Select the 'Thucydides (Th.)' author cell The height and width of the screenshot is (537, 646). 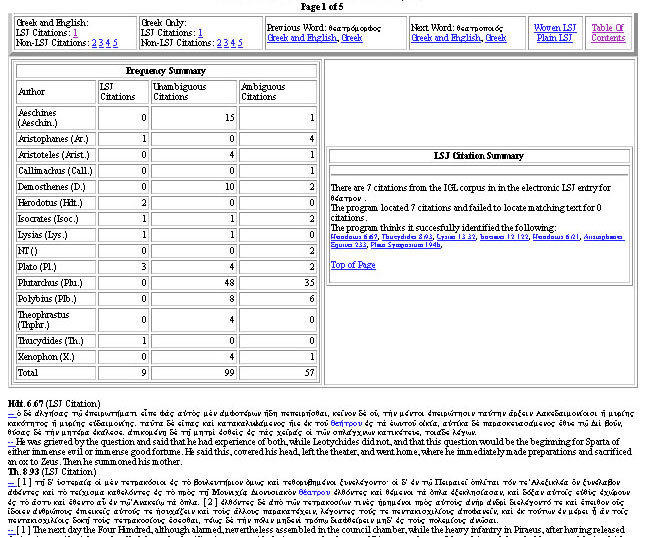(56, 341)
